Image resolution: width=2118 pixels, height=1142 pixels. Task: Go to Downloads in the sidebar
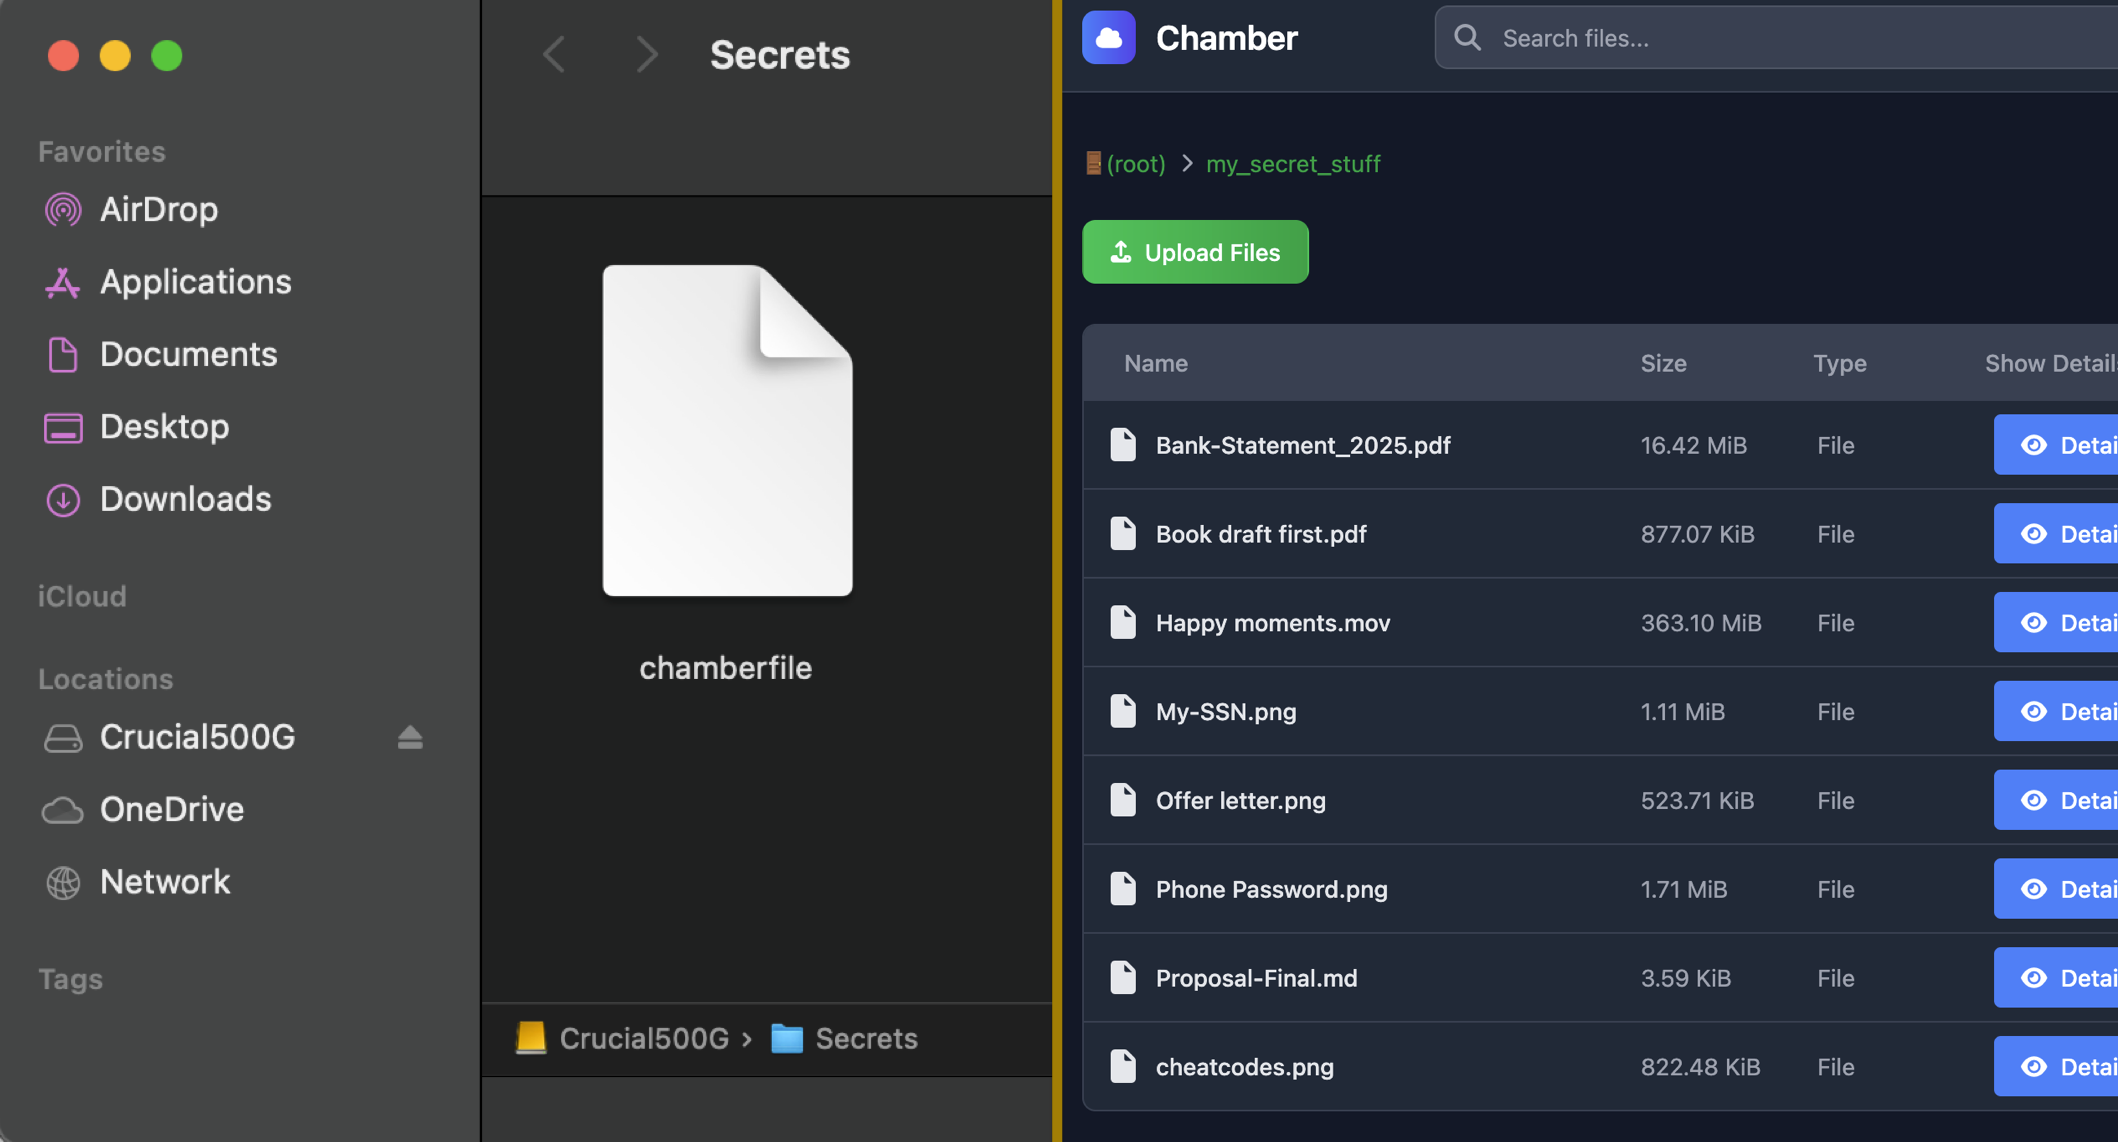[x=185, y=499]
